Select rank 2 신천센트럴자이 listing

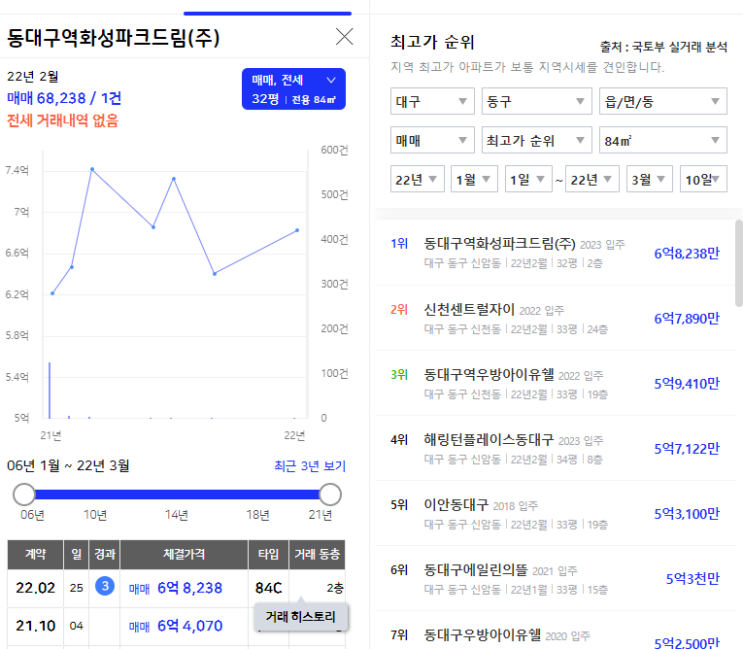coord(554,318)
